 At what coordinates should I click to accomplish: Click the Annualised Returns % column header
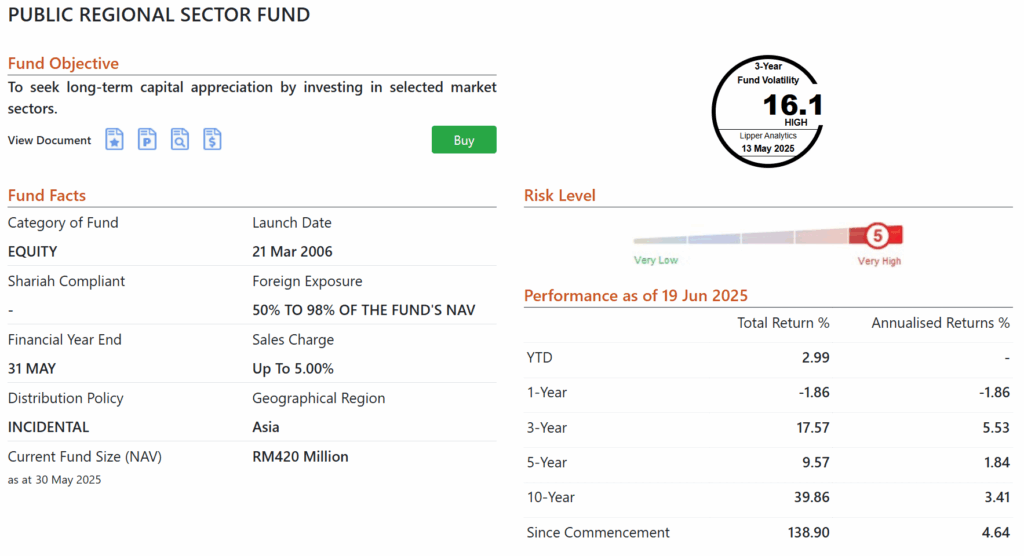pyautogui.click(x=940, y=323)
